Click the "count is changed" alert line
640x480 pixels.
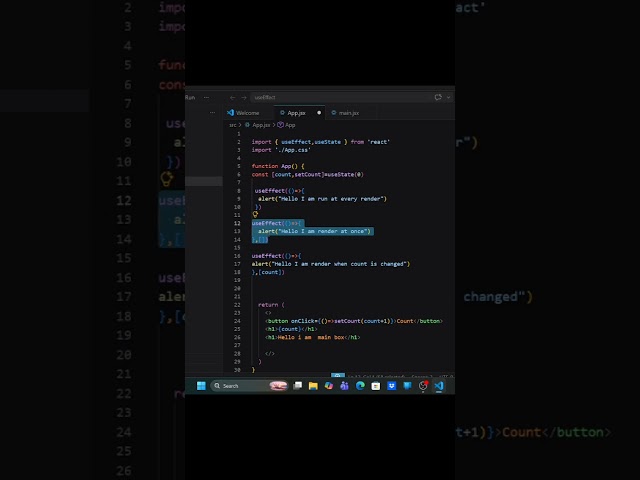tap(331, 264)
